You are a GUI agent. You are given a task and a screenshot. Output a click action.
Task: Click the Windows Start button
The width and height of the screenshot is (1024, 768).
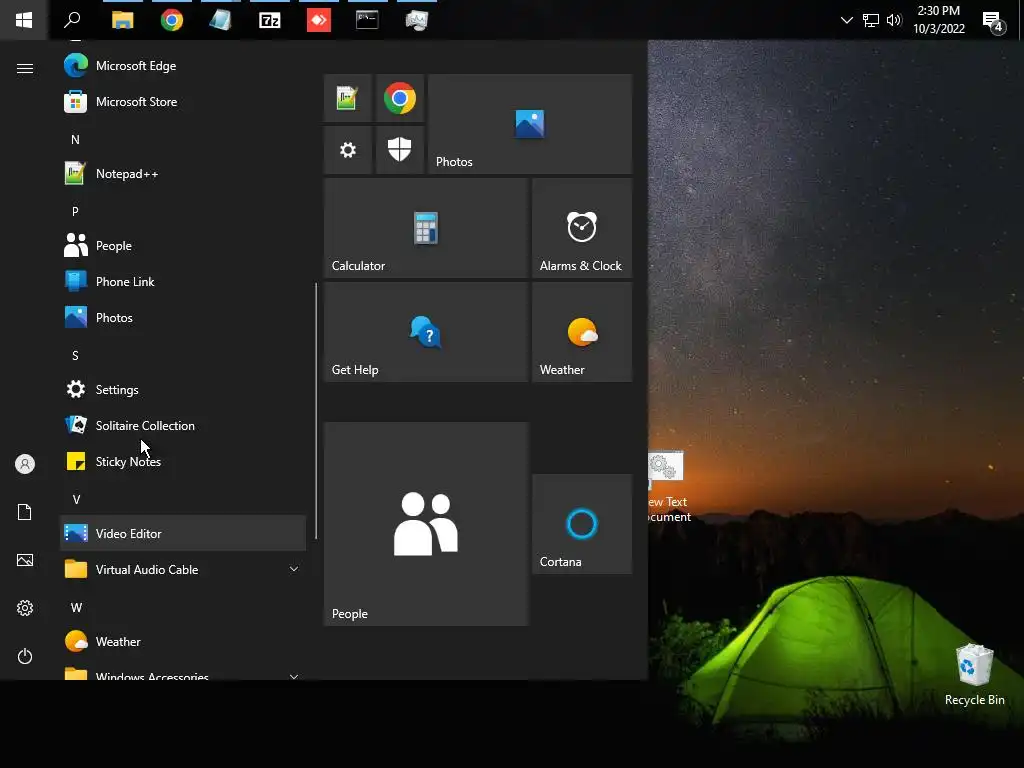click(x=24, y=20)
